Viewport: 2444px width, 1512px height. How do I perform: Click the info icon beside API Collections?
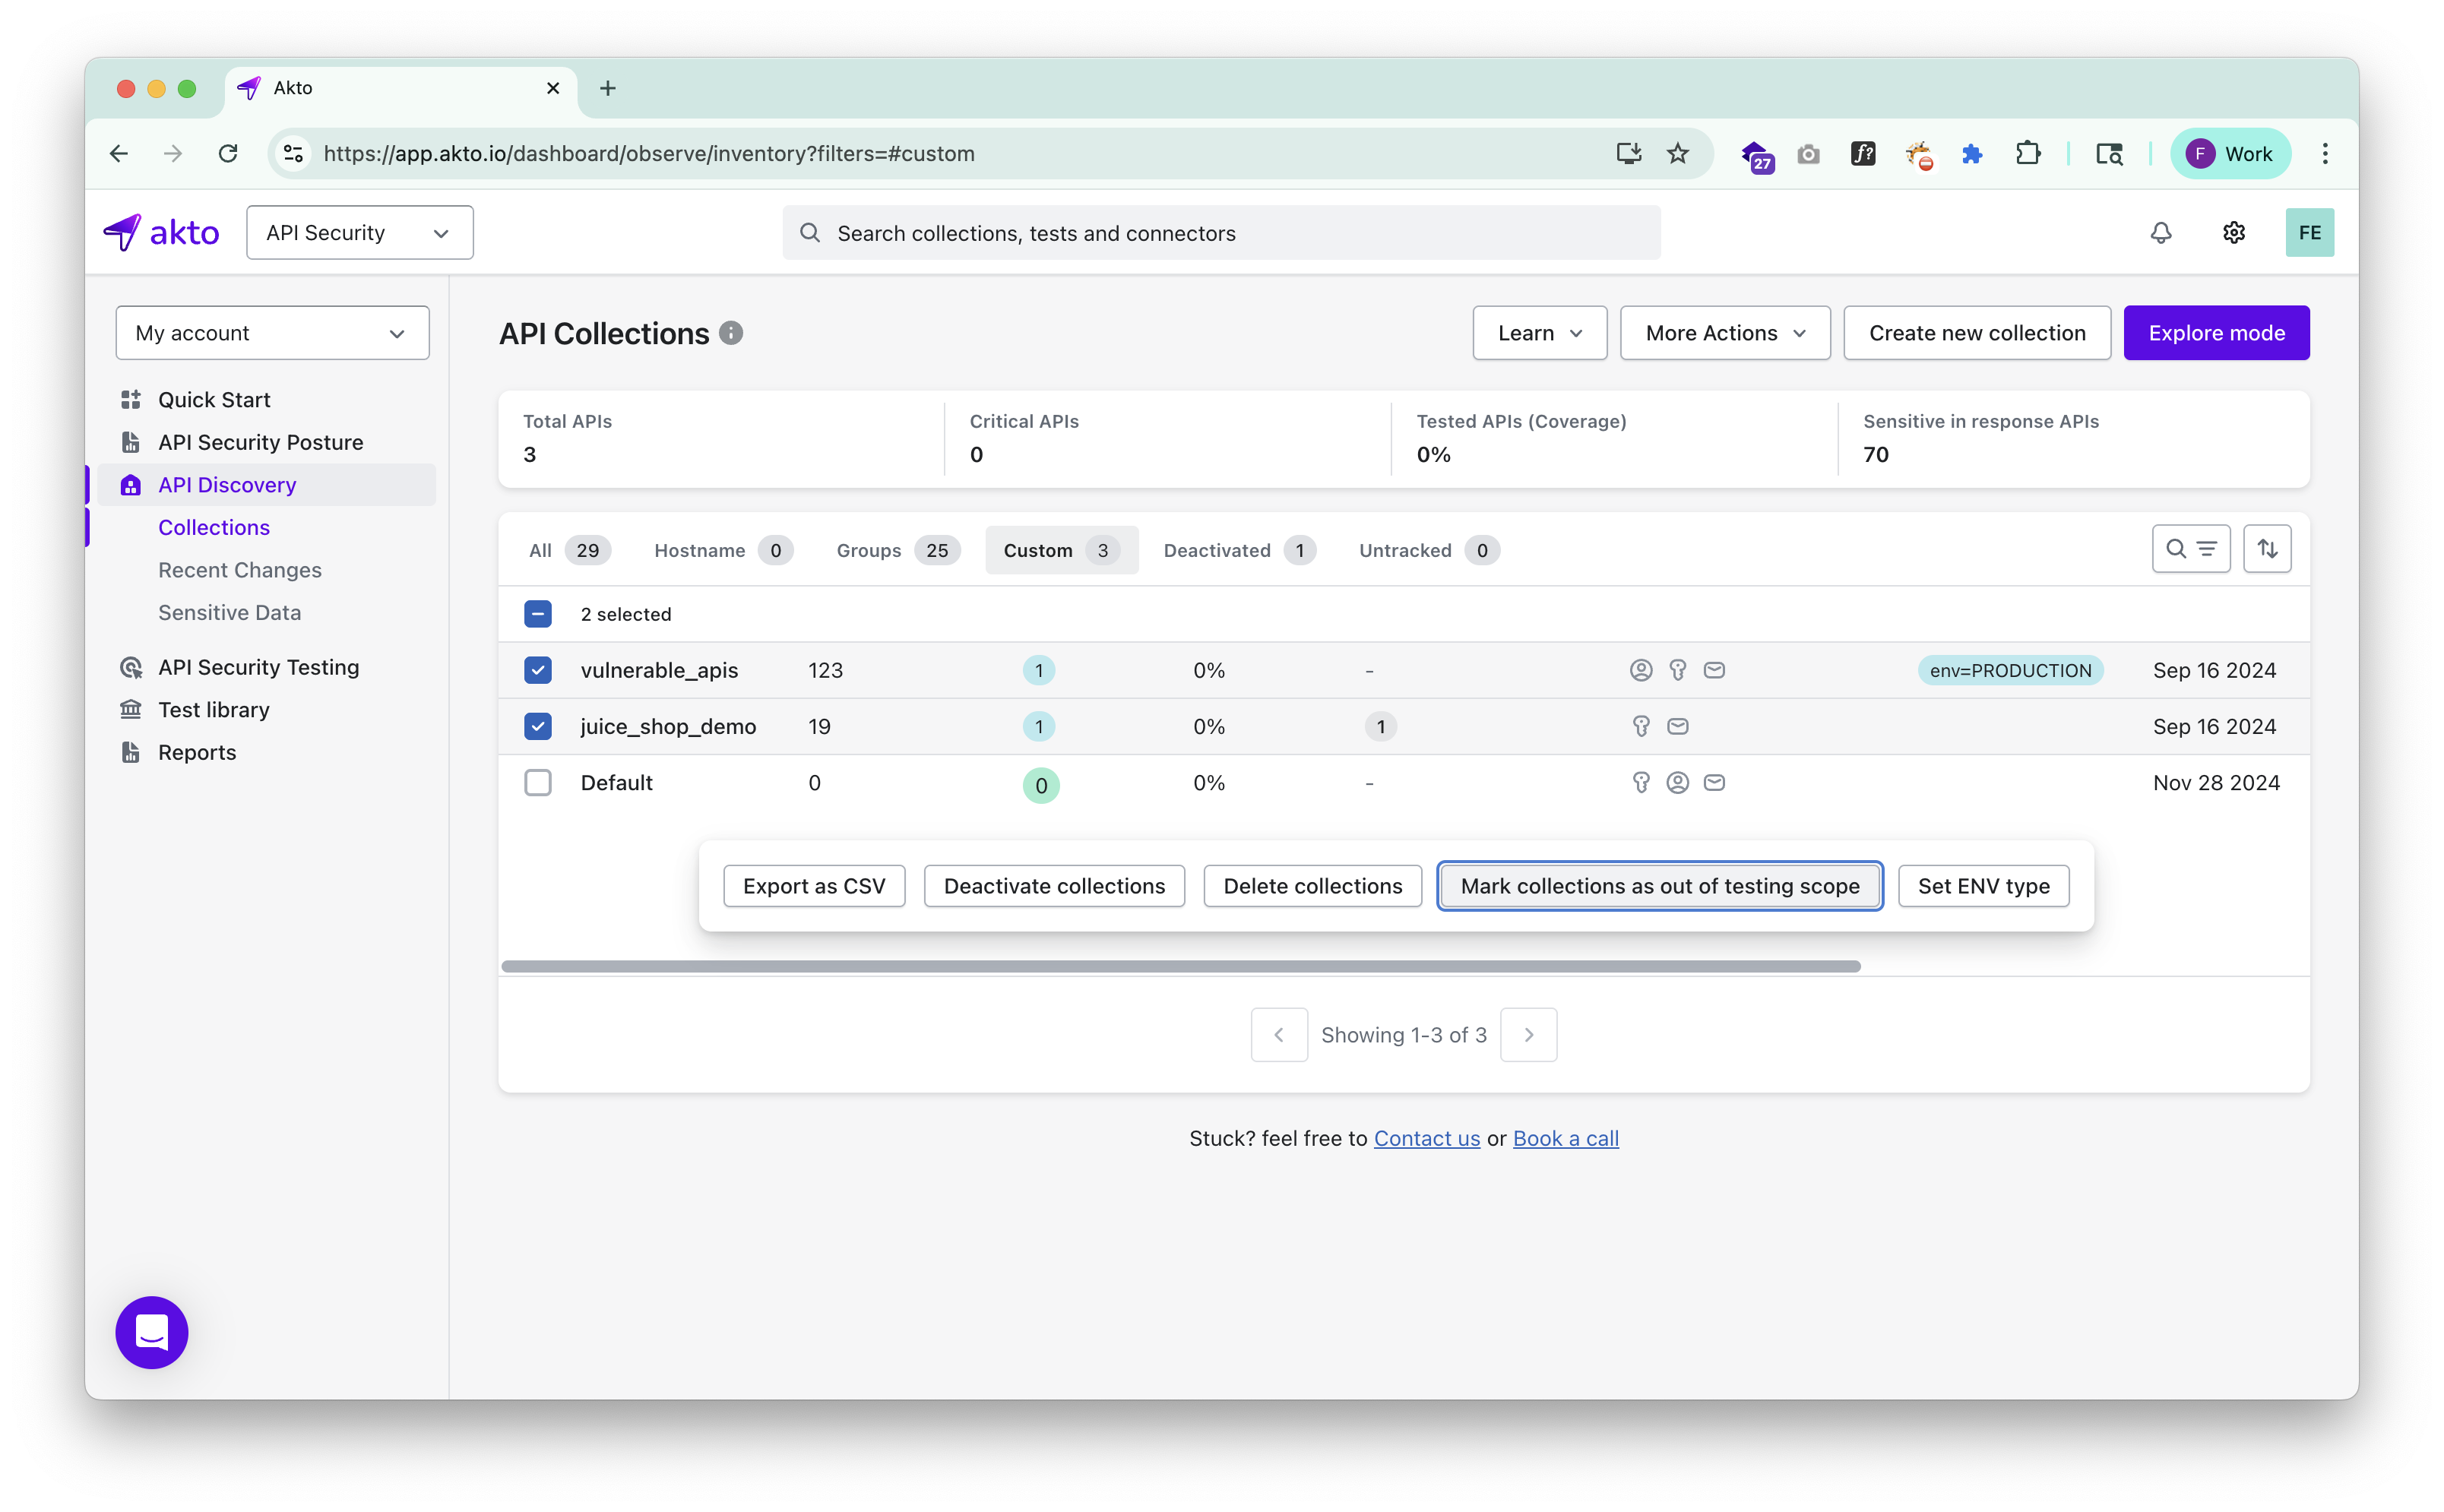(731, 333)
